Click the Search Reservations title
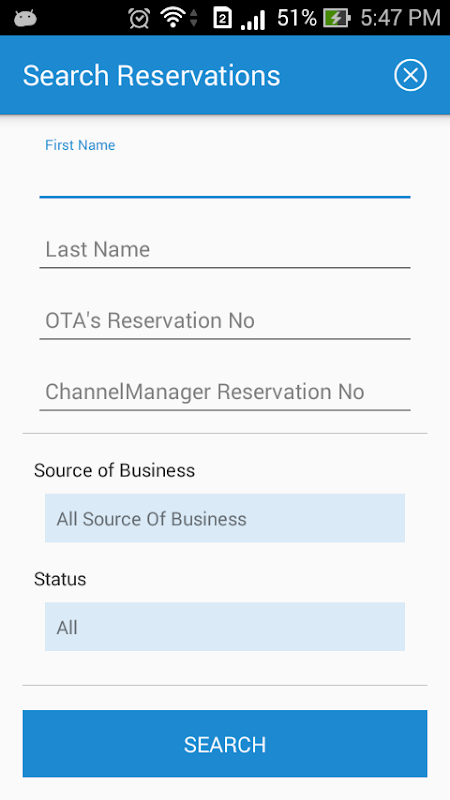The image size is (450, 800). click(152, 76)
